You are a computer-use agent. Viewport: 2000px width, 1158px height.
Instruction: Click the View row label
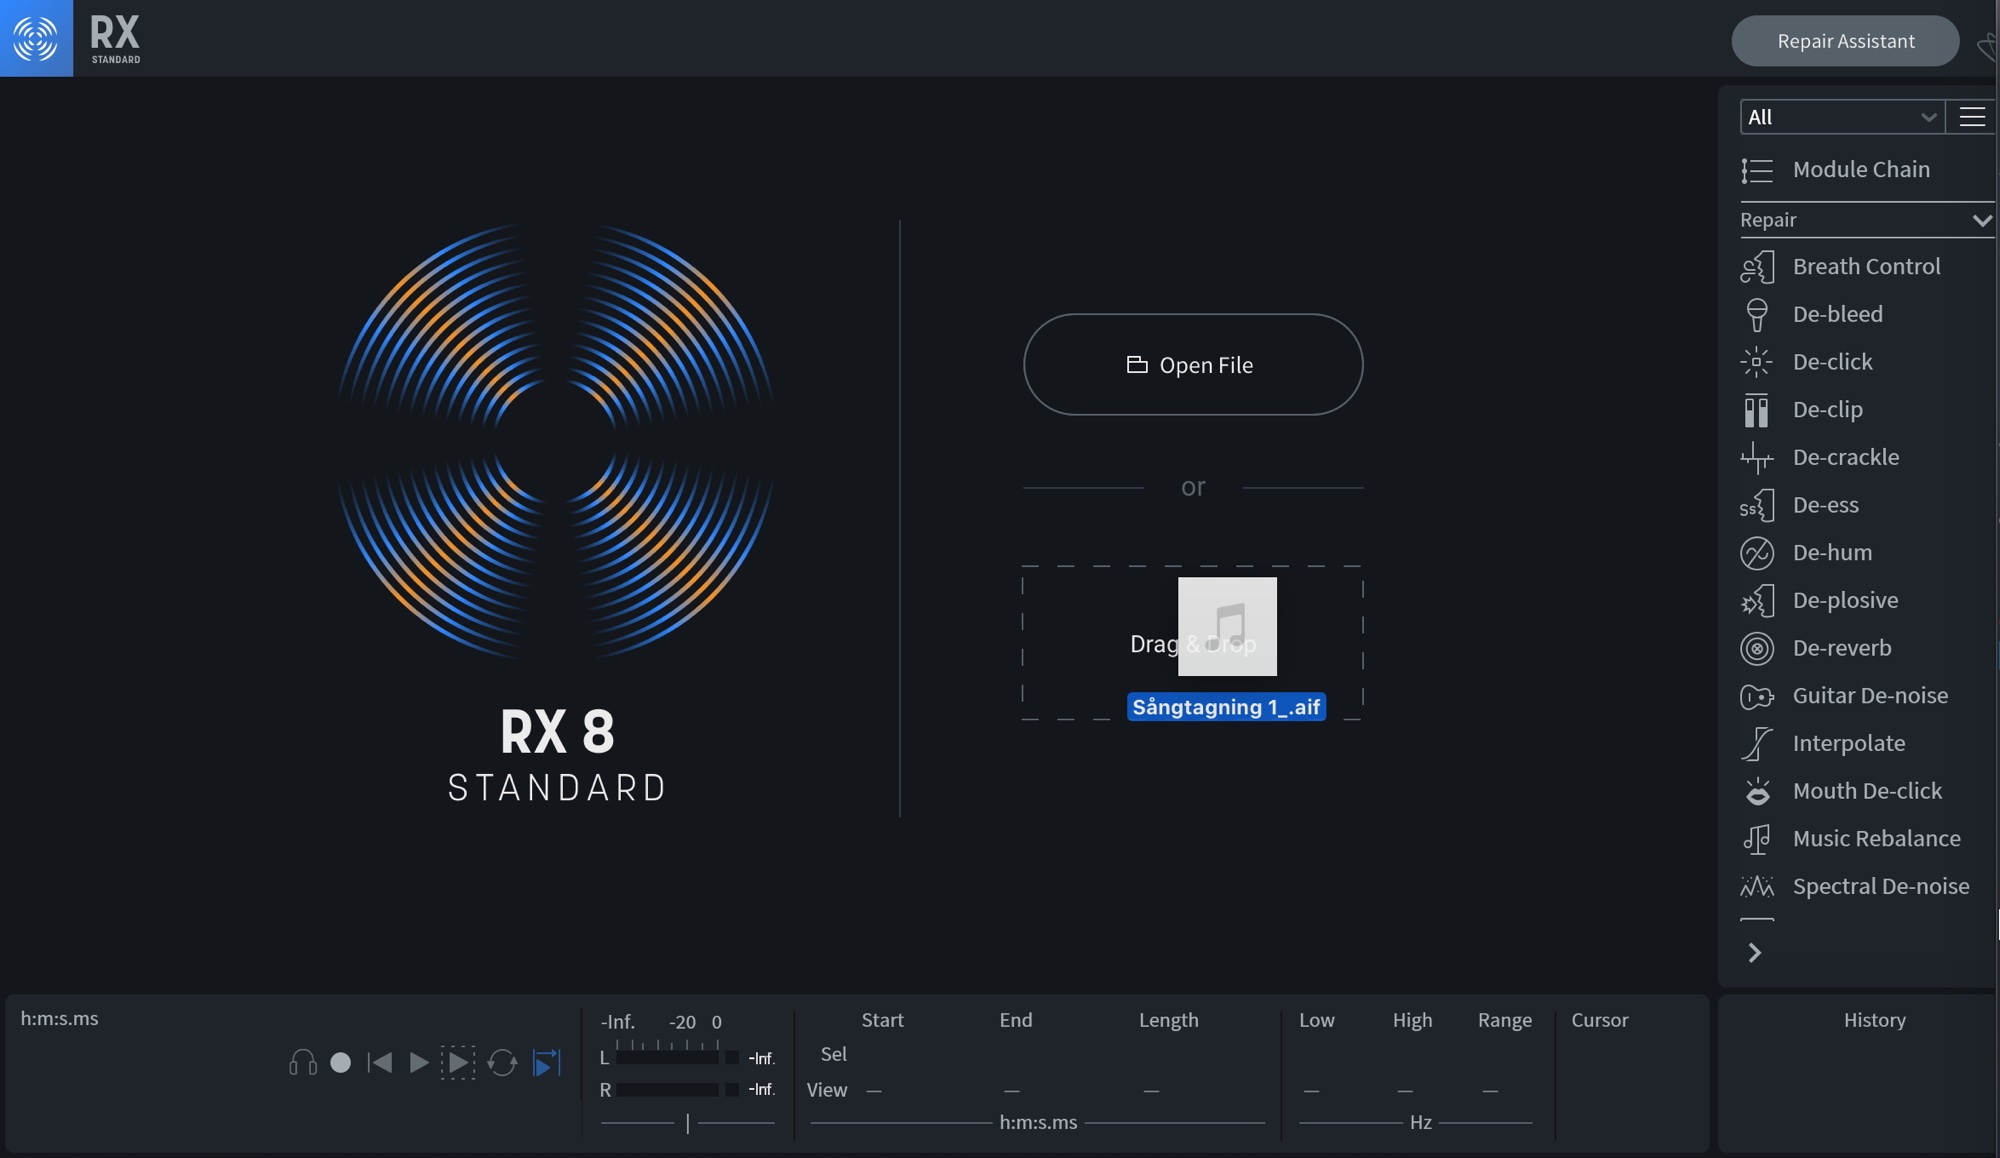[x=827, y=1090]
